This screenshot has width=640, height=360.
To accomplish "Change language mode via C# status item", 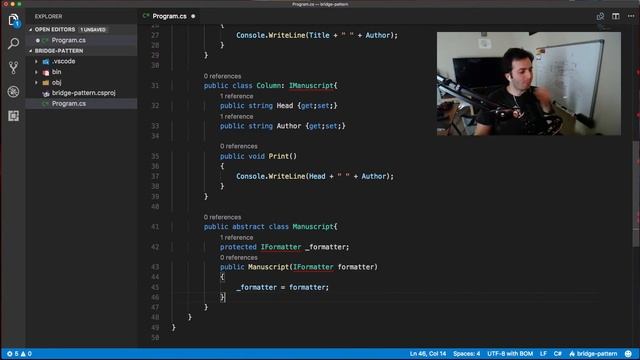I will coord(558,354).
